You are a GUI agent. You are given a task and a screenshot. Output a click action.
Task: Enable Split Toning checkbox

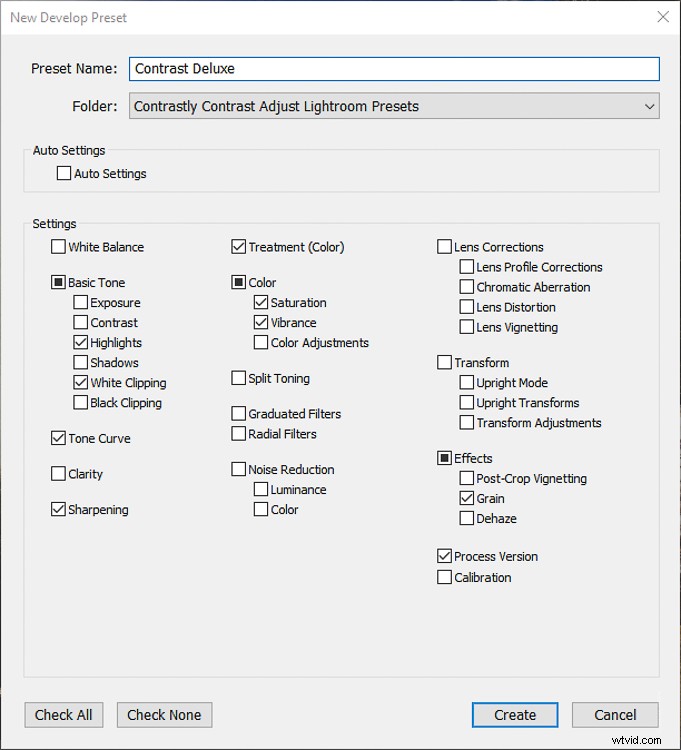click(238, 378)
